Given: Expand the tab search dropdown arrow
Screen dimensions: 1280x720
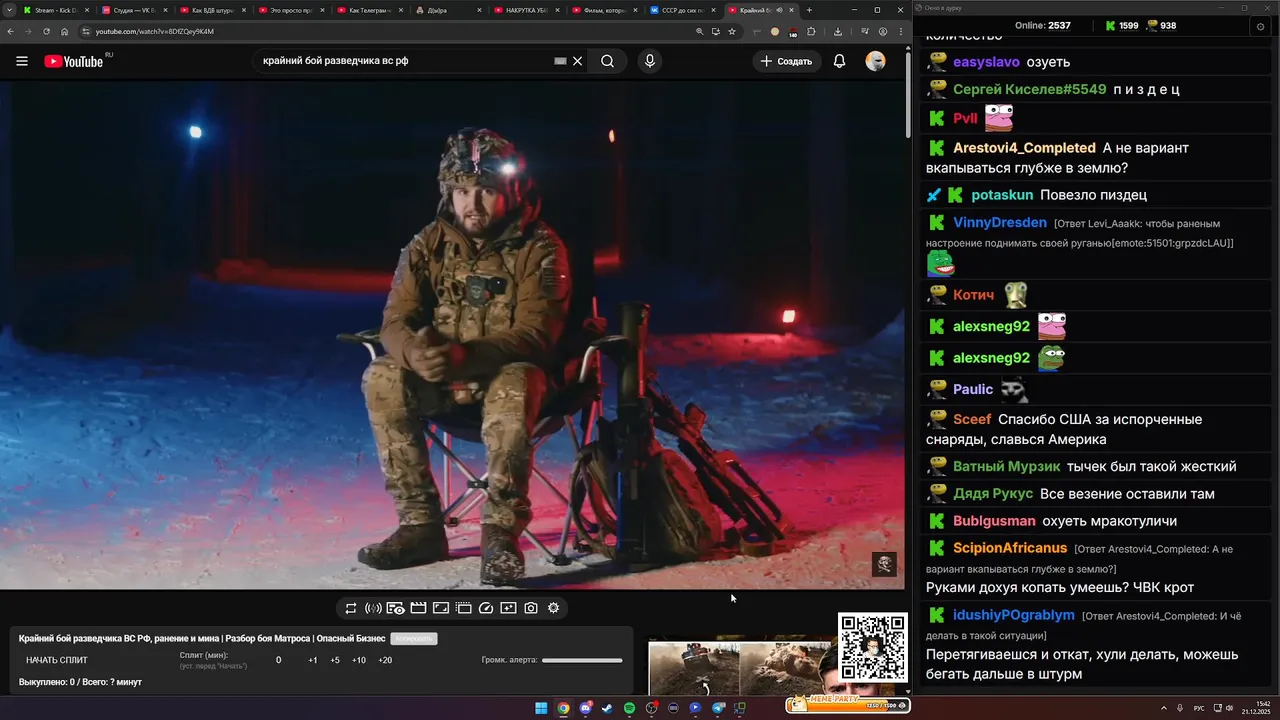Looking at the screenshot, I should click(9, 10).
